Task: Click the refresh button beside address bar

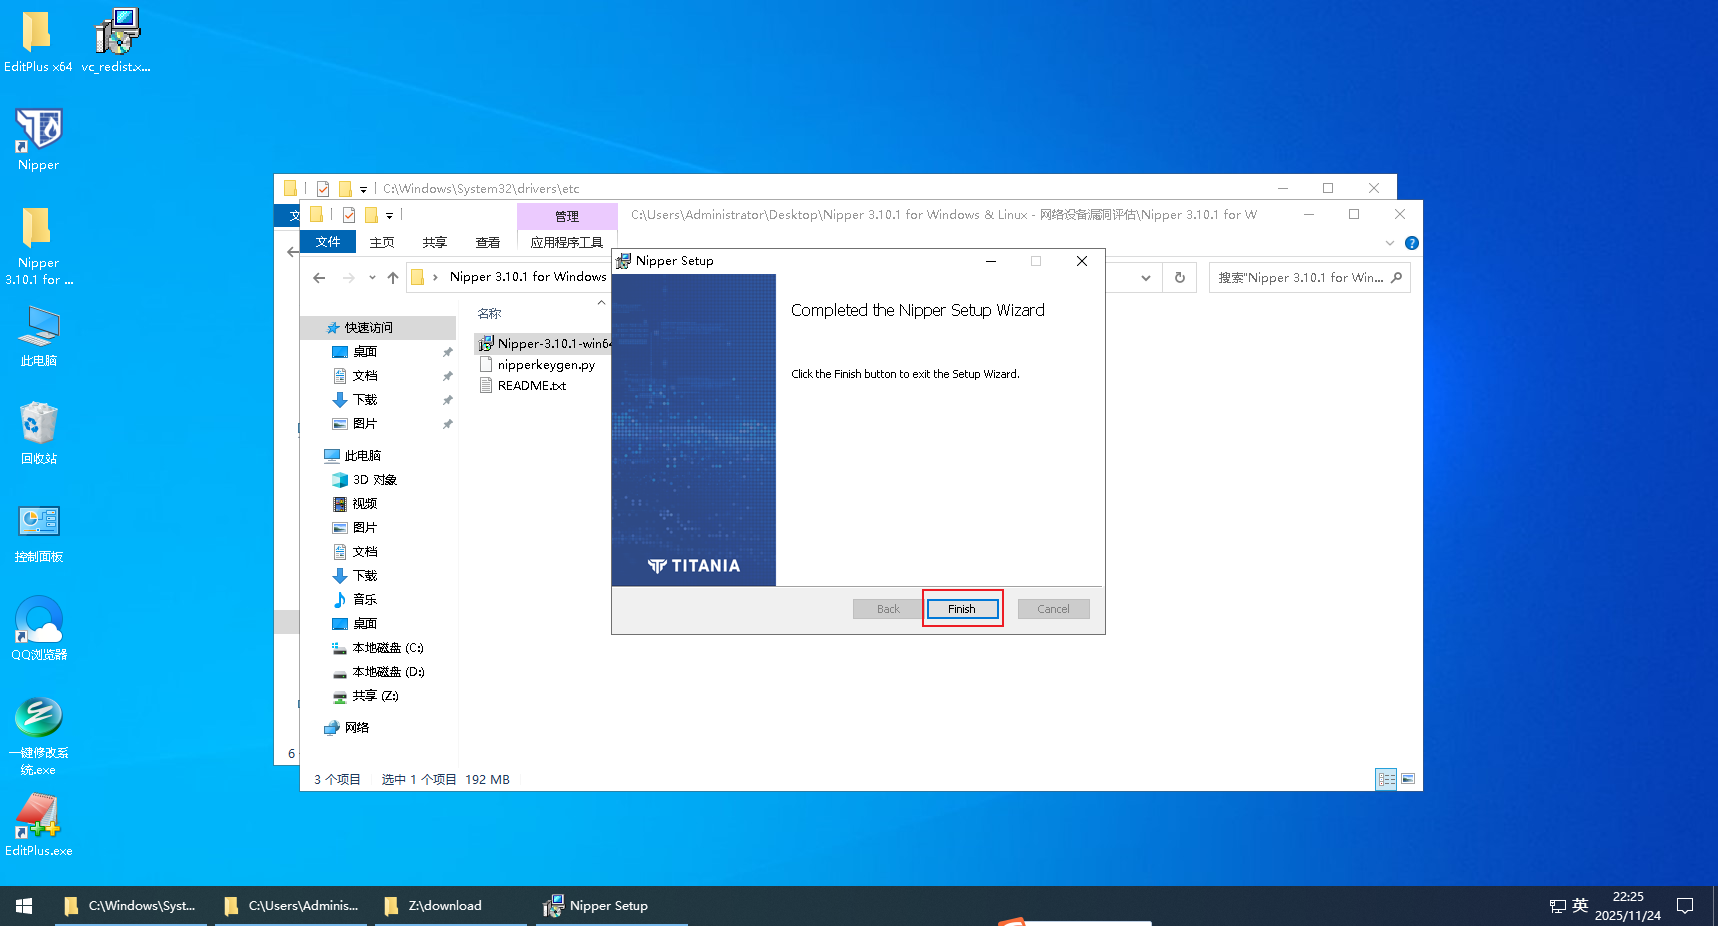Action: pyautogui.click(x=1180, y=278)
